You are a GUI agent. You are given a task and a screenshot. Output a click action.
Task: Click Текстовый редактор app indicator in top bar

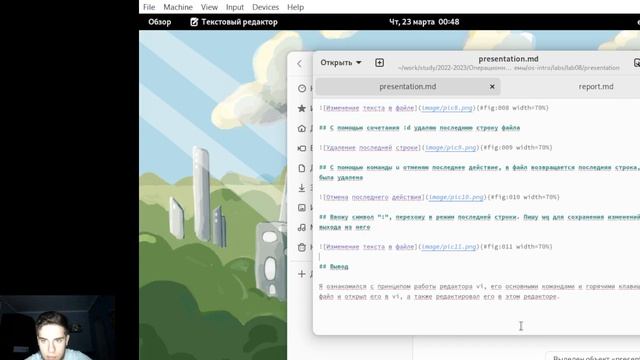pos(234,22)
